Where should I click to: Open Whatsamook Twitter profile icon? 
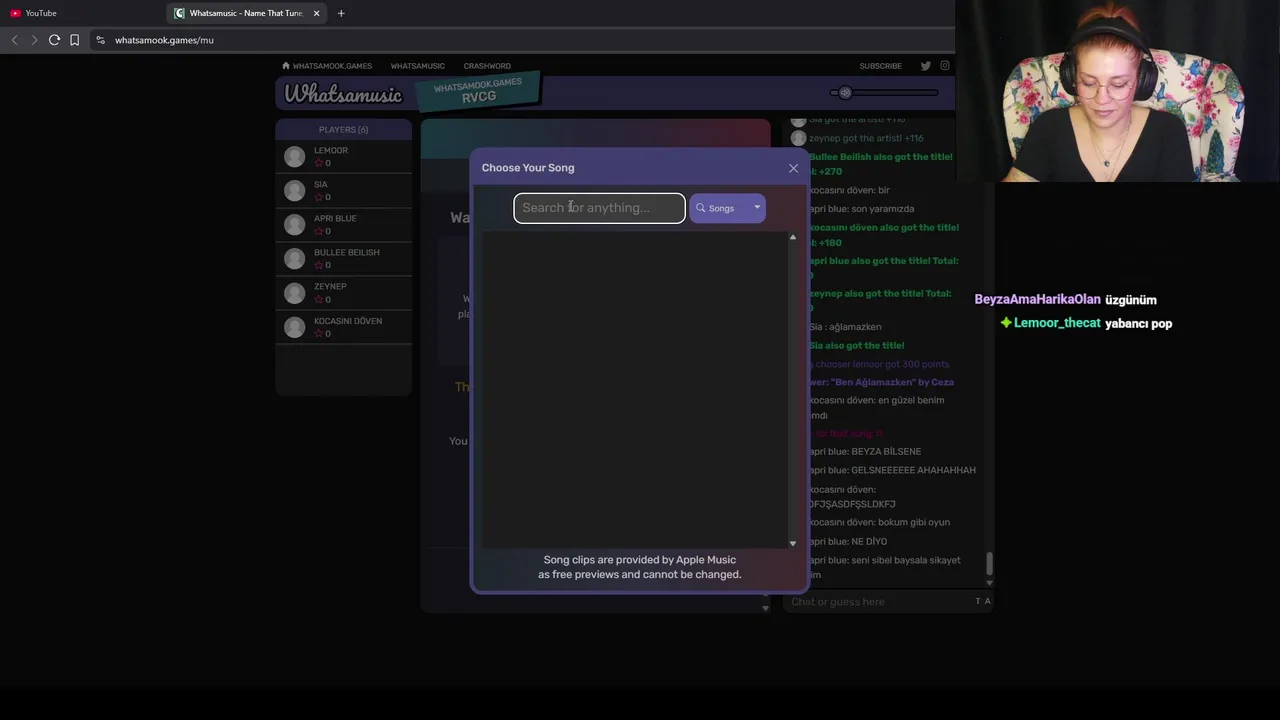(x=926, y=66)
